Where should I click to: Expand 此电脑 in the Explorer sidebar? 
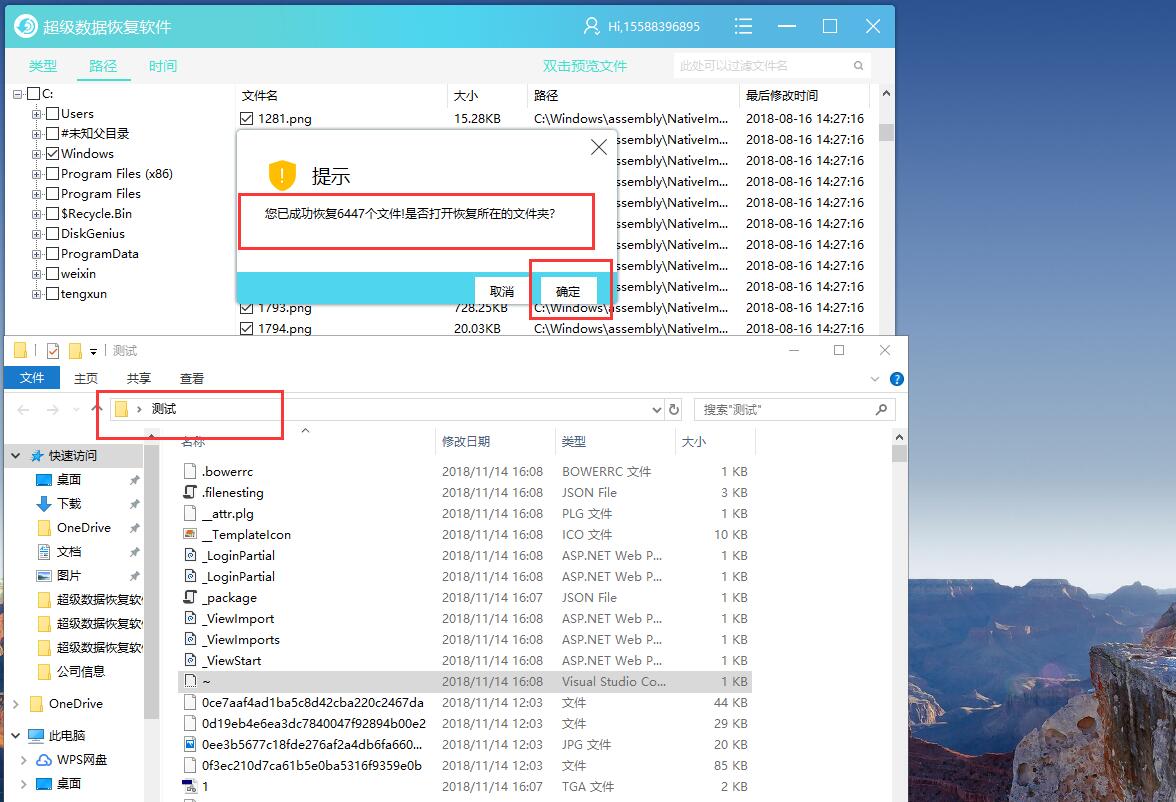click(x=16, y=735)
